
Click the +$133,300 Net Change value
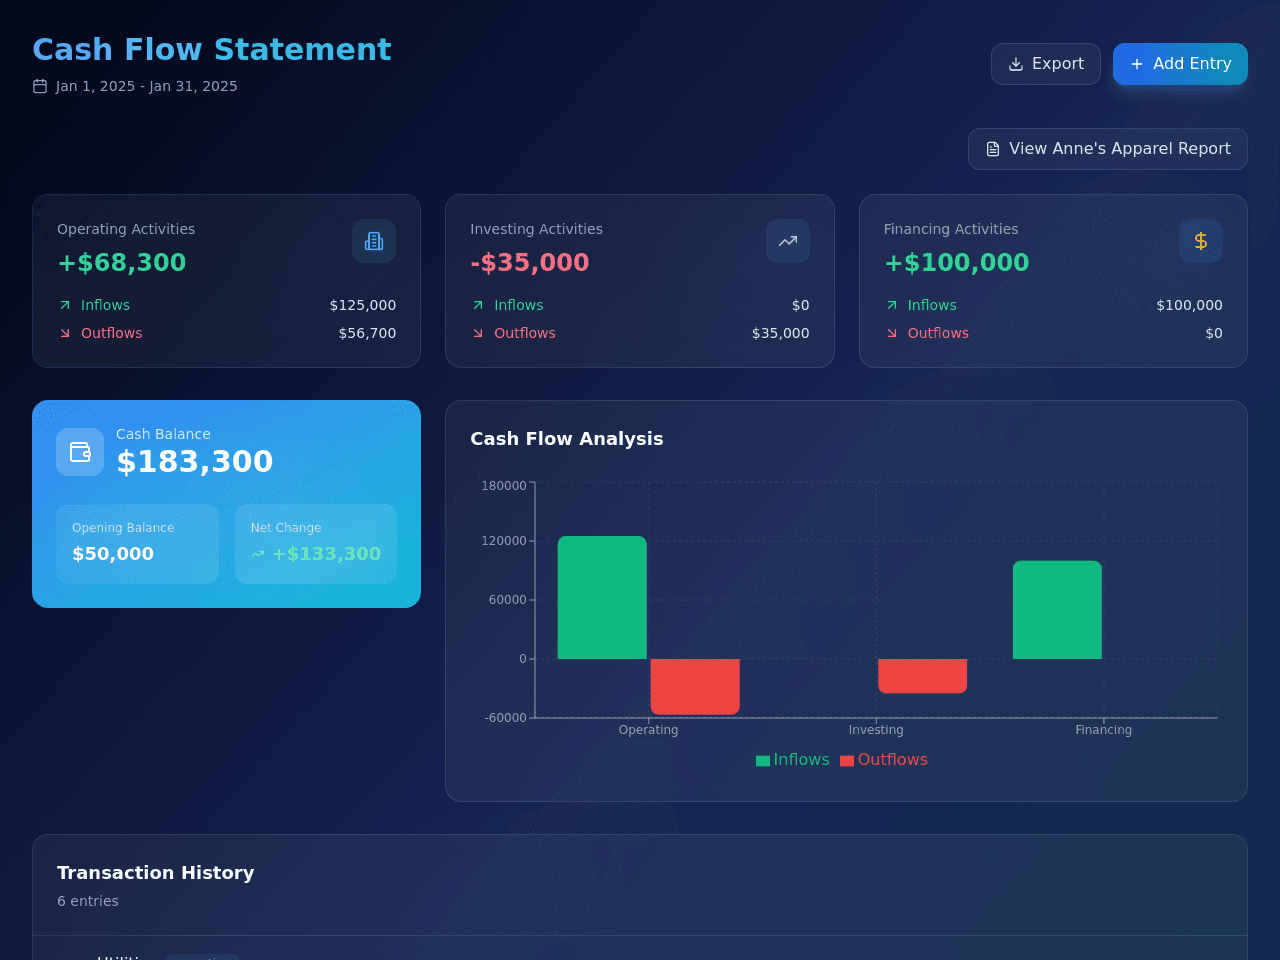tap(326, 554)
